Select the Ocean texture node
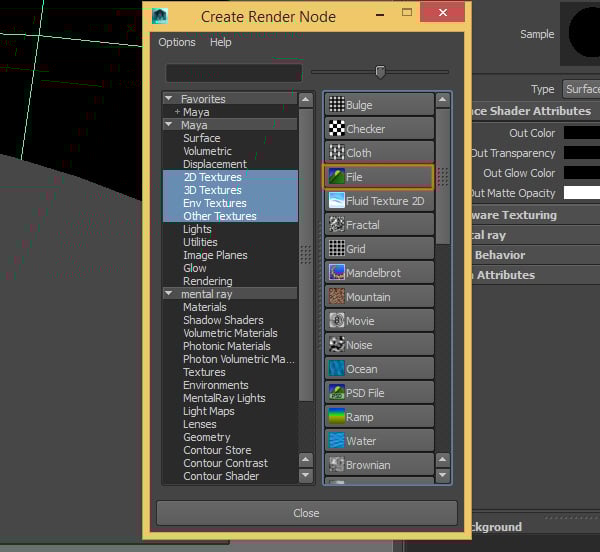This screenshot has height=552, width=600. [x=337, y=369]
